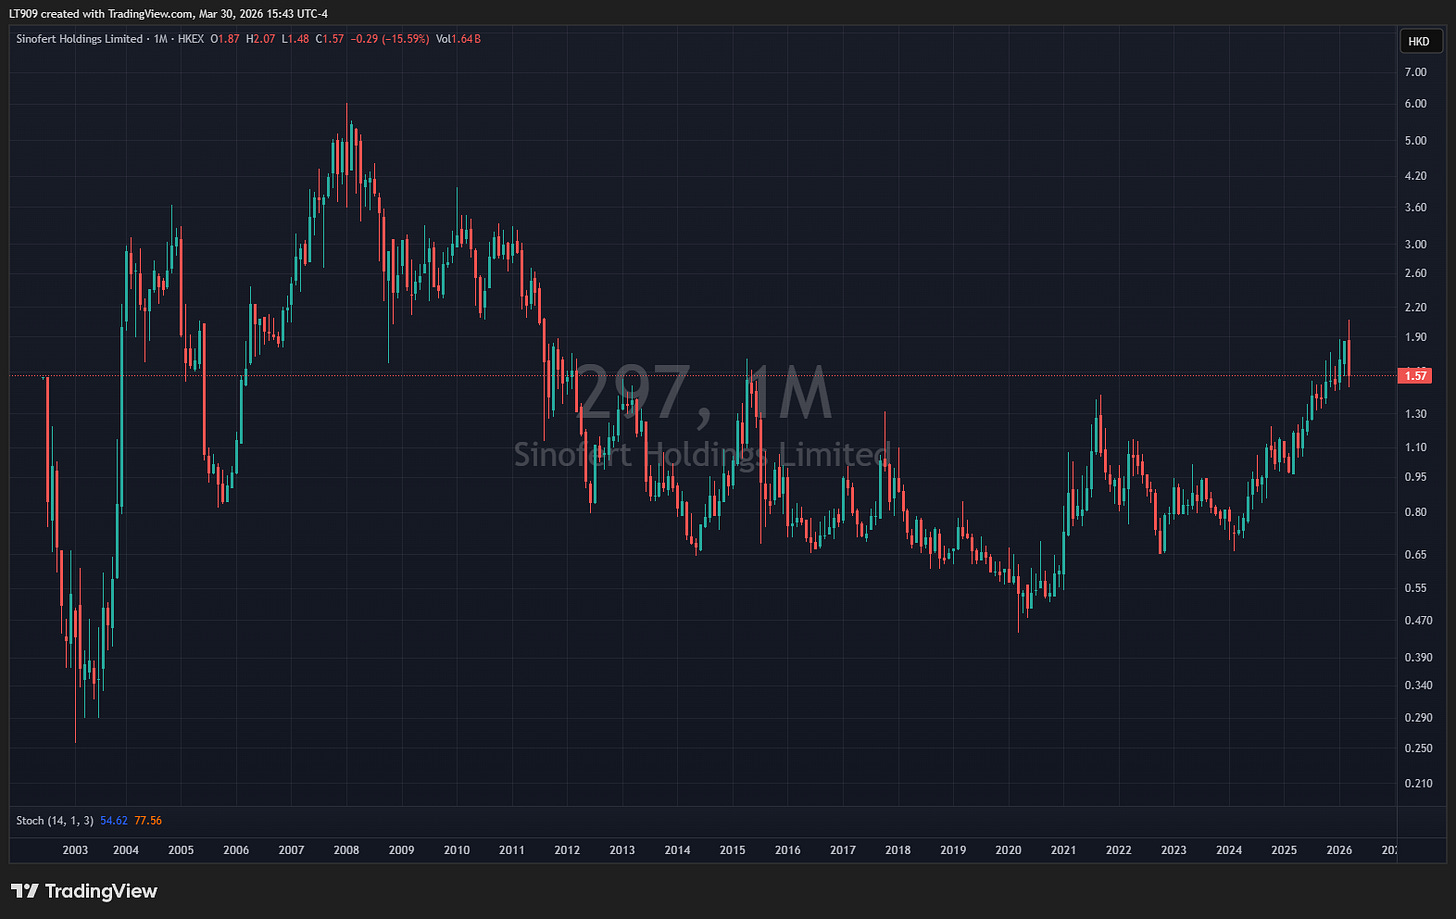Click the 2018 label on the time axis
This screenshot has height=919, width=1456.
coord(898,851)
